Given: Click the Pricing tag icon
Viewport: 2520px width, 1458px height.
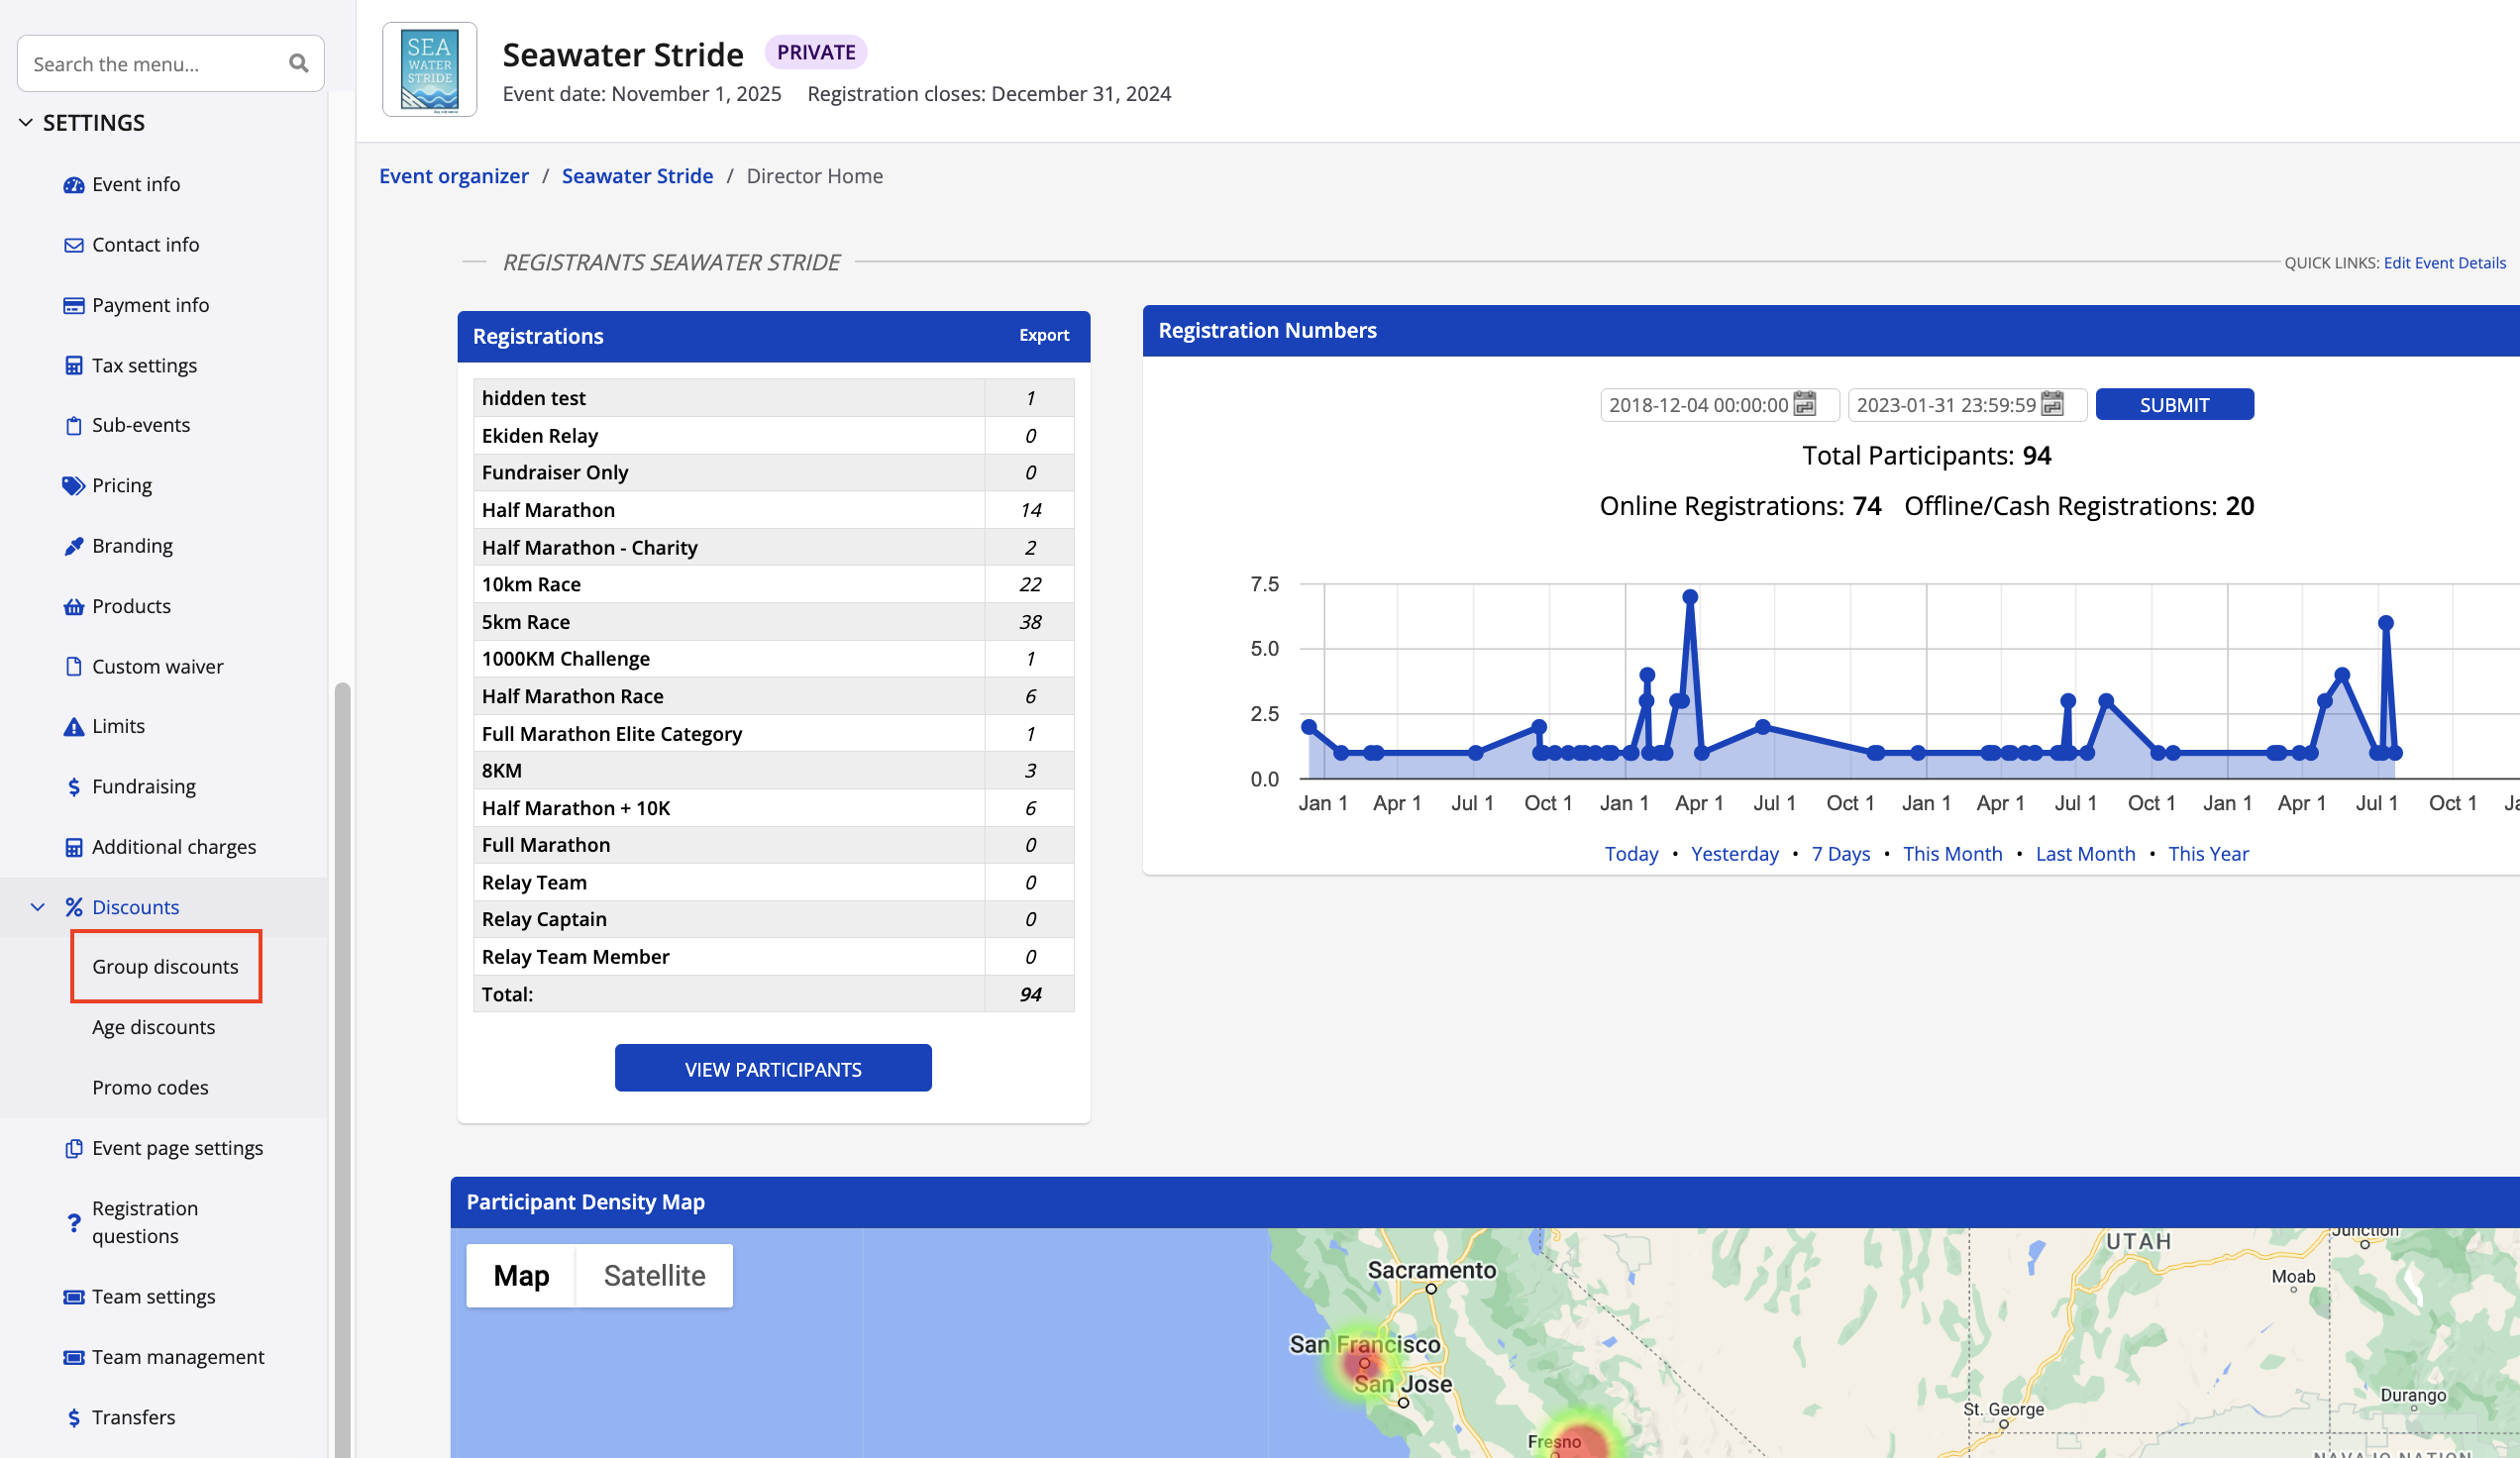Looking at the screenshot, I should tap(73, 486).
